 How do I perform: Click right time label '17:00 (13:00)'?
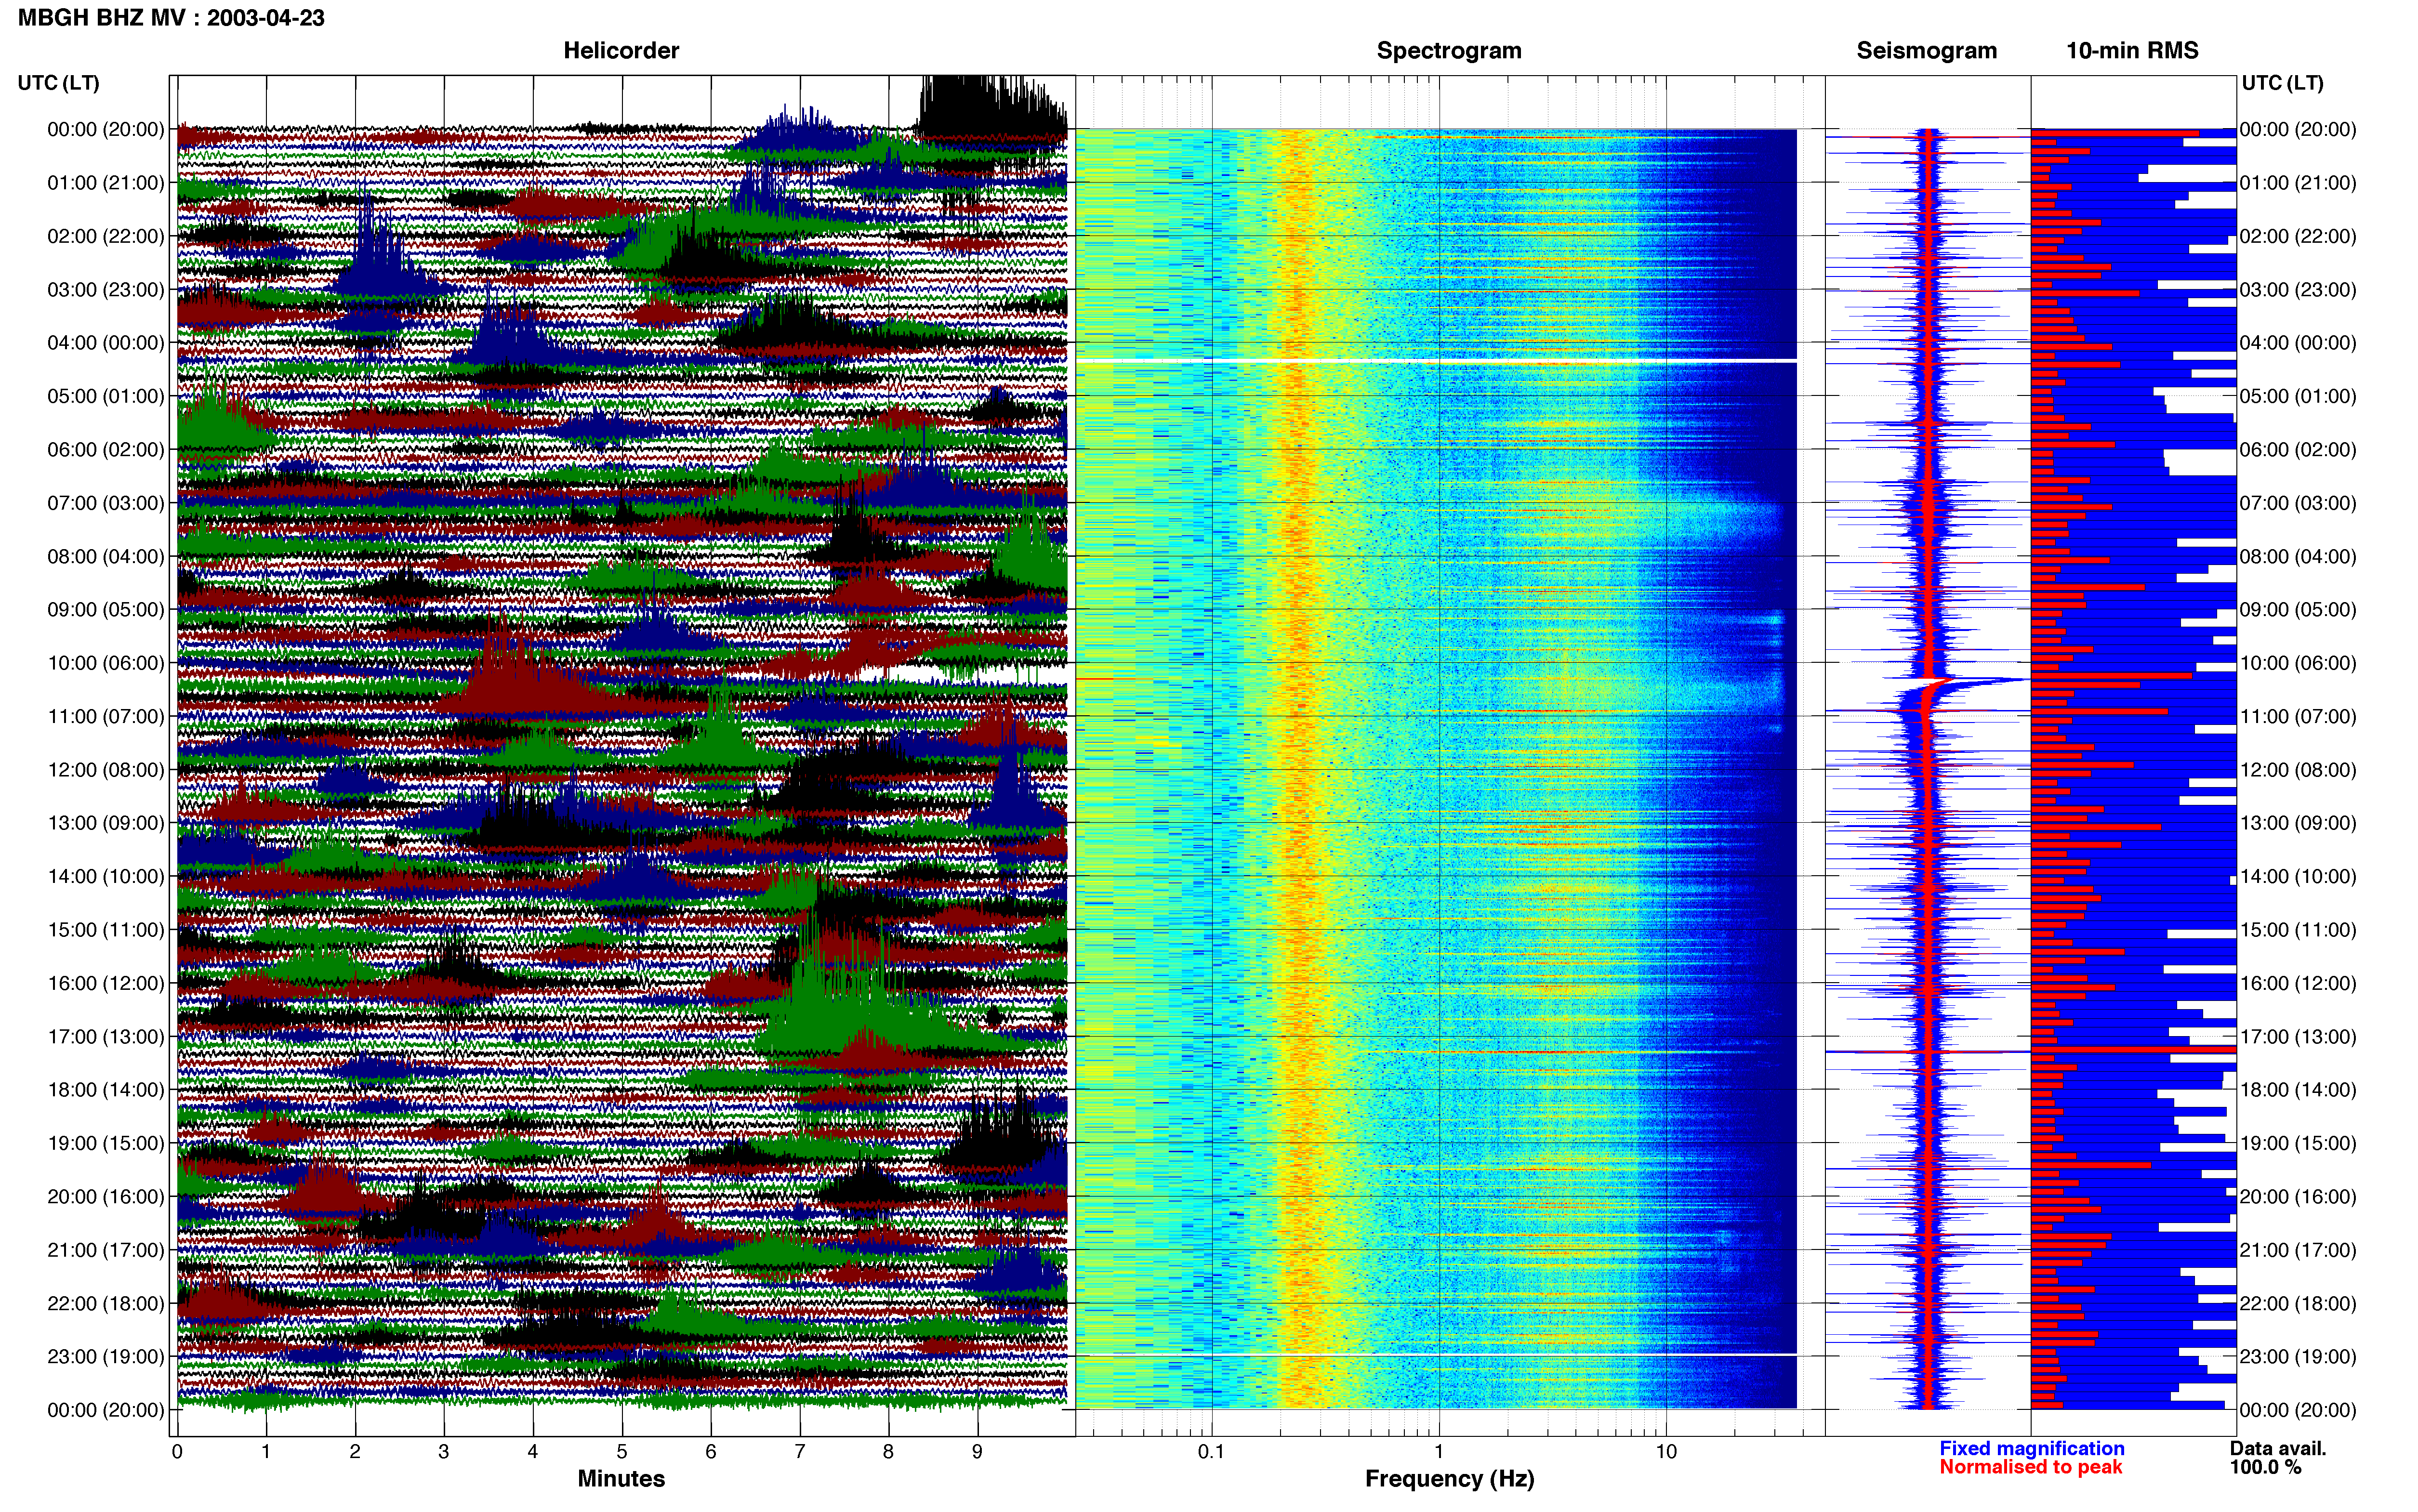click(2298, 1036)
